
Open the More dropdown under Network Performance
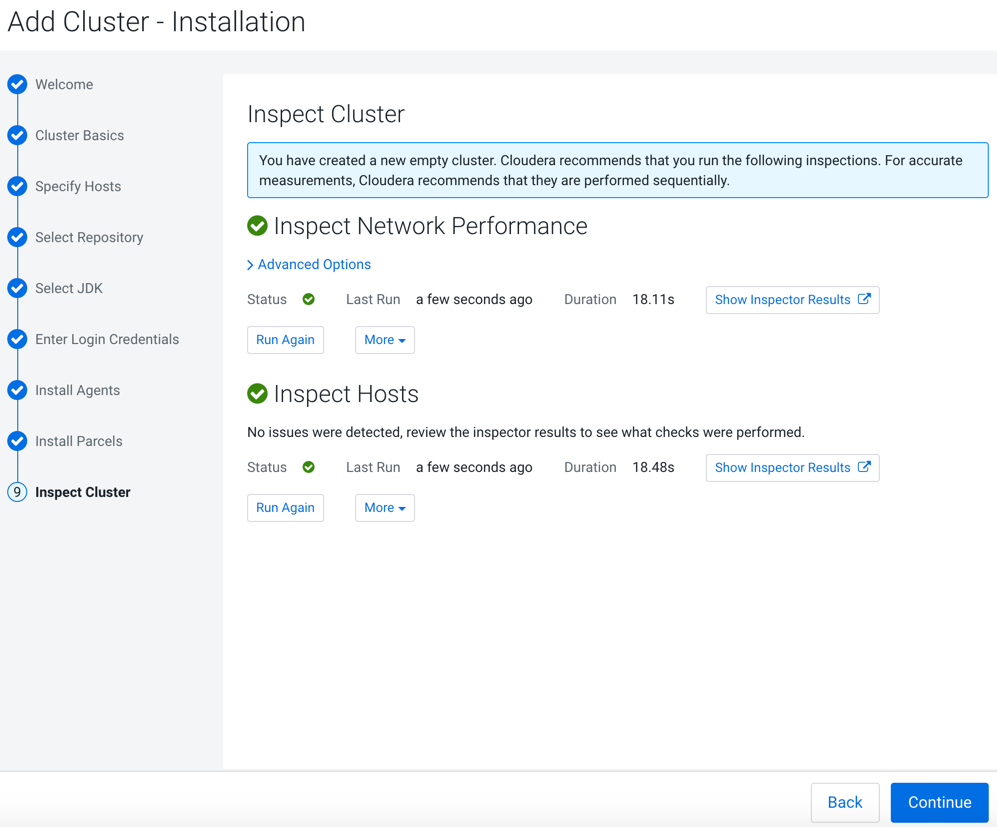click(384, 340)
